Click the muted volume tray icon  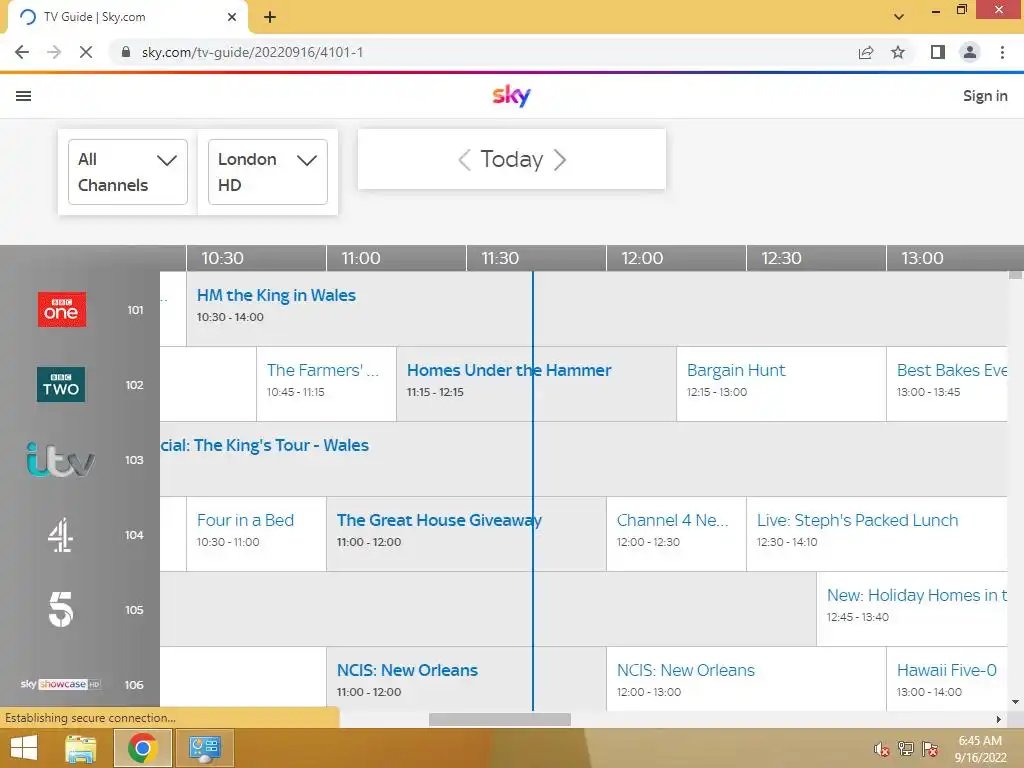pos(882,749)
